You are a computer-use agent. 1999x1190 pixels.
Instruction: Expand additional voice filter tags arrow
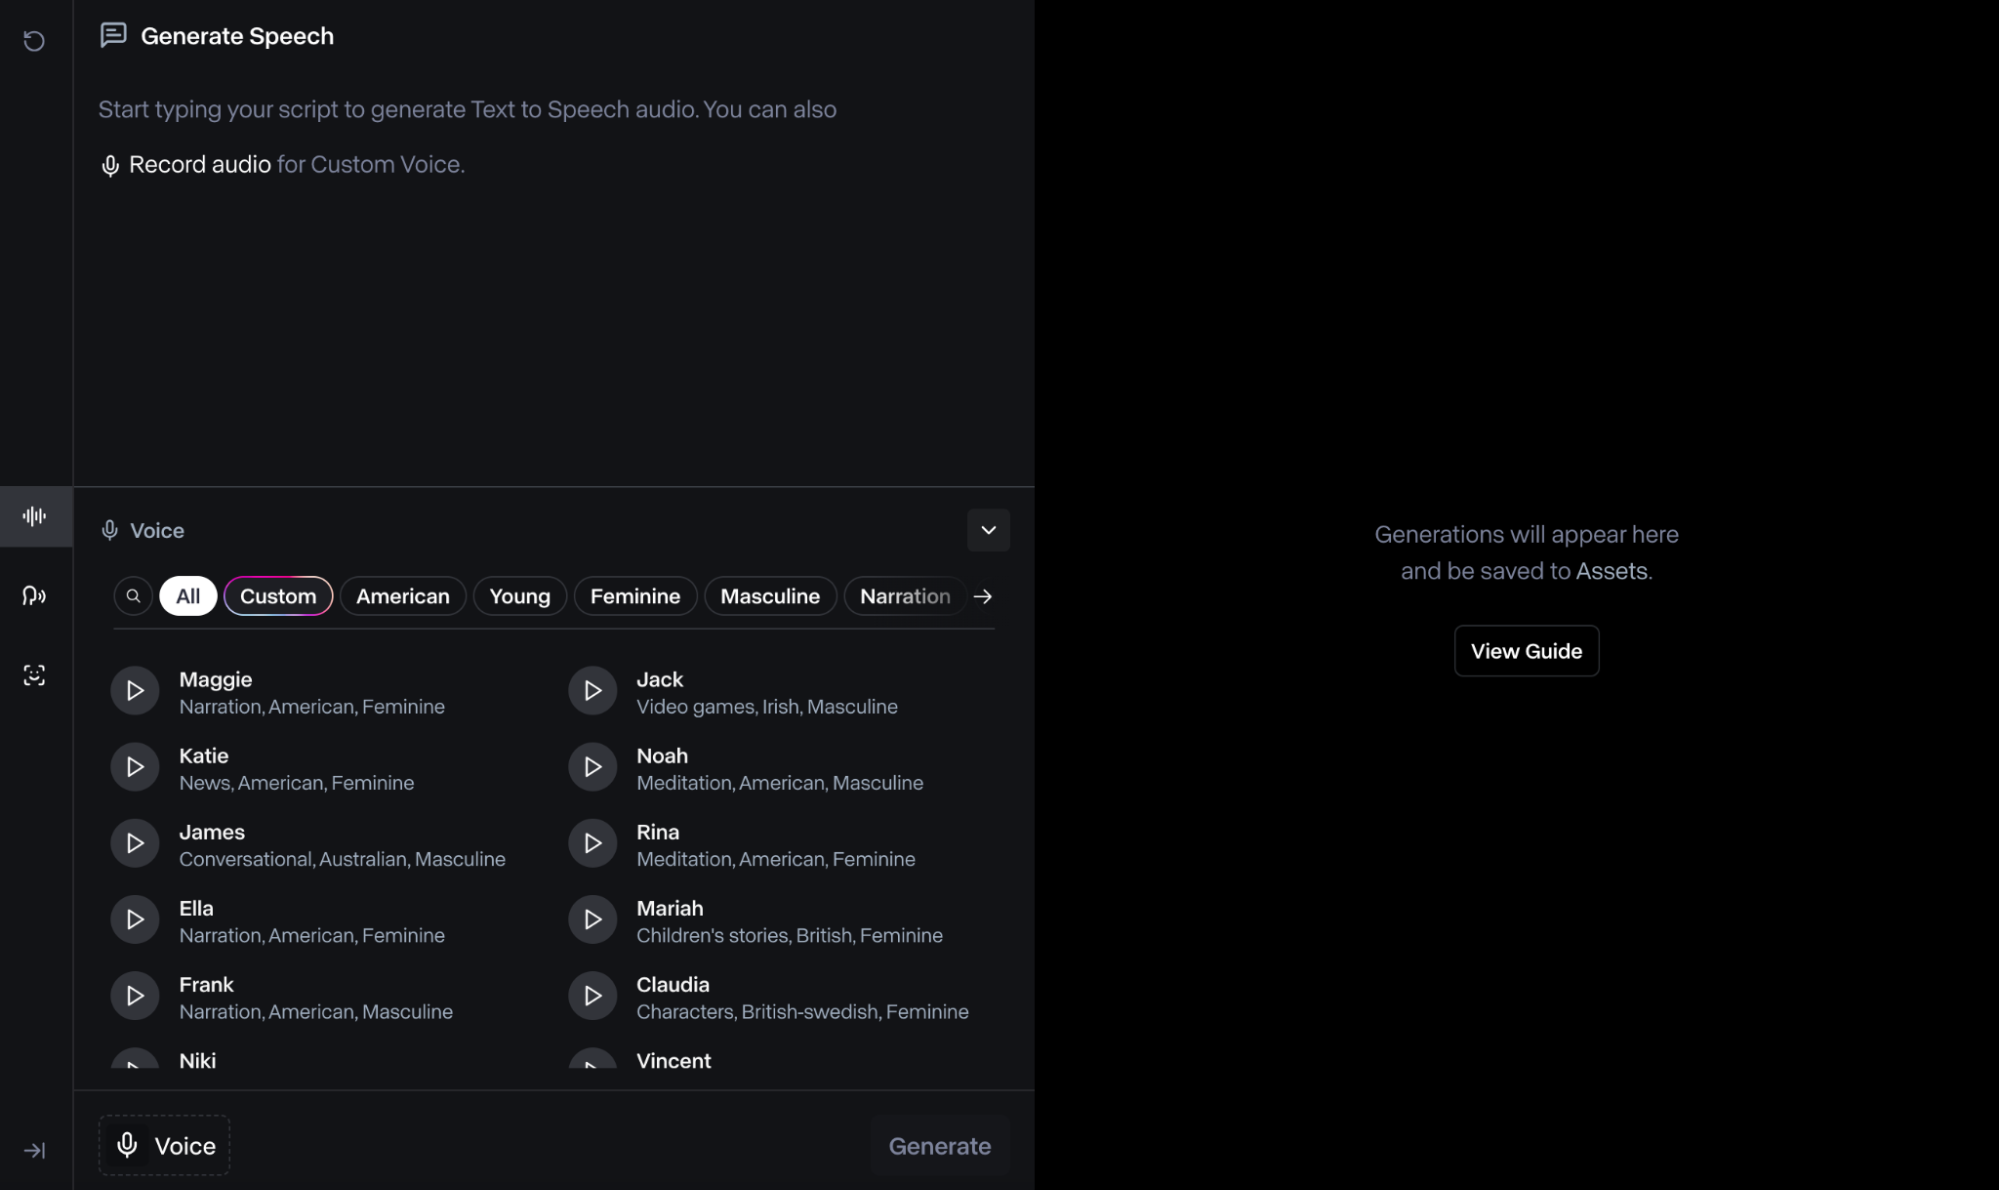983,595
